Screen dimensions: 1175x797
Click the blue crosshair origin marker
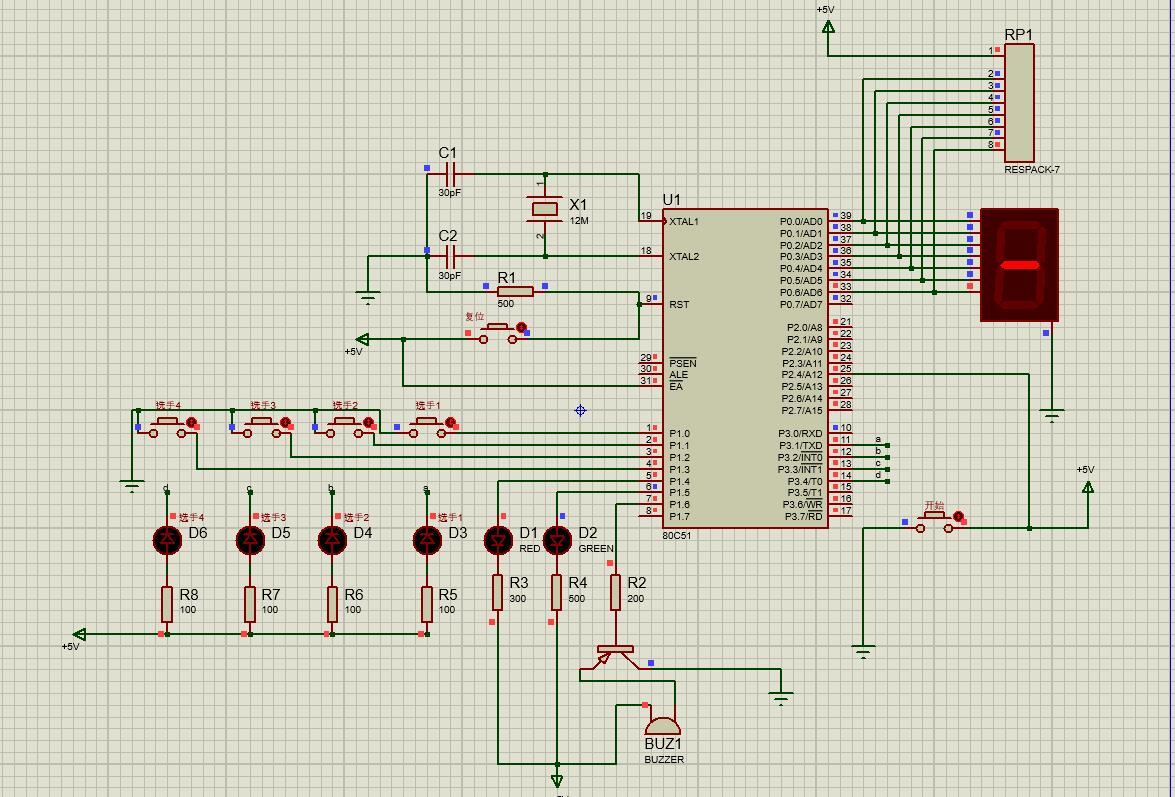580,410
